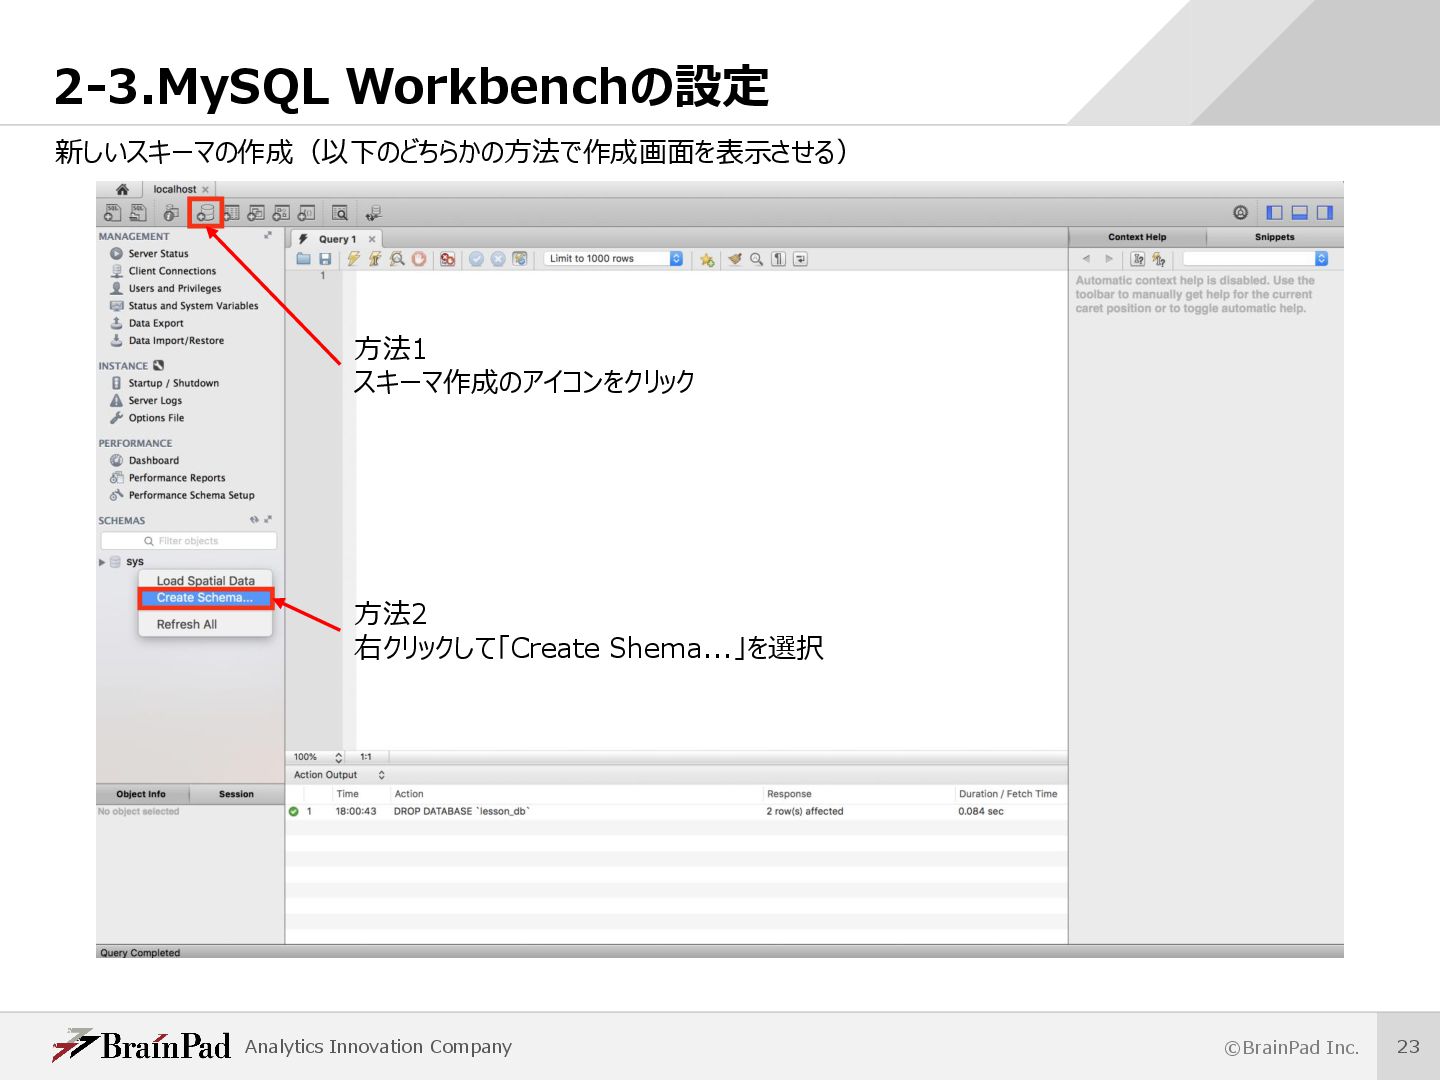
Task: Click the reconnect to DBMS icon
Action: tap(373, 213)
